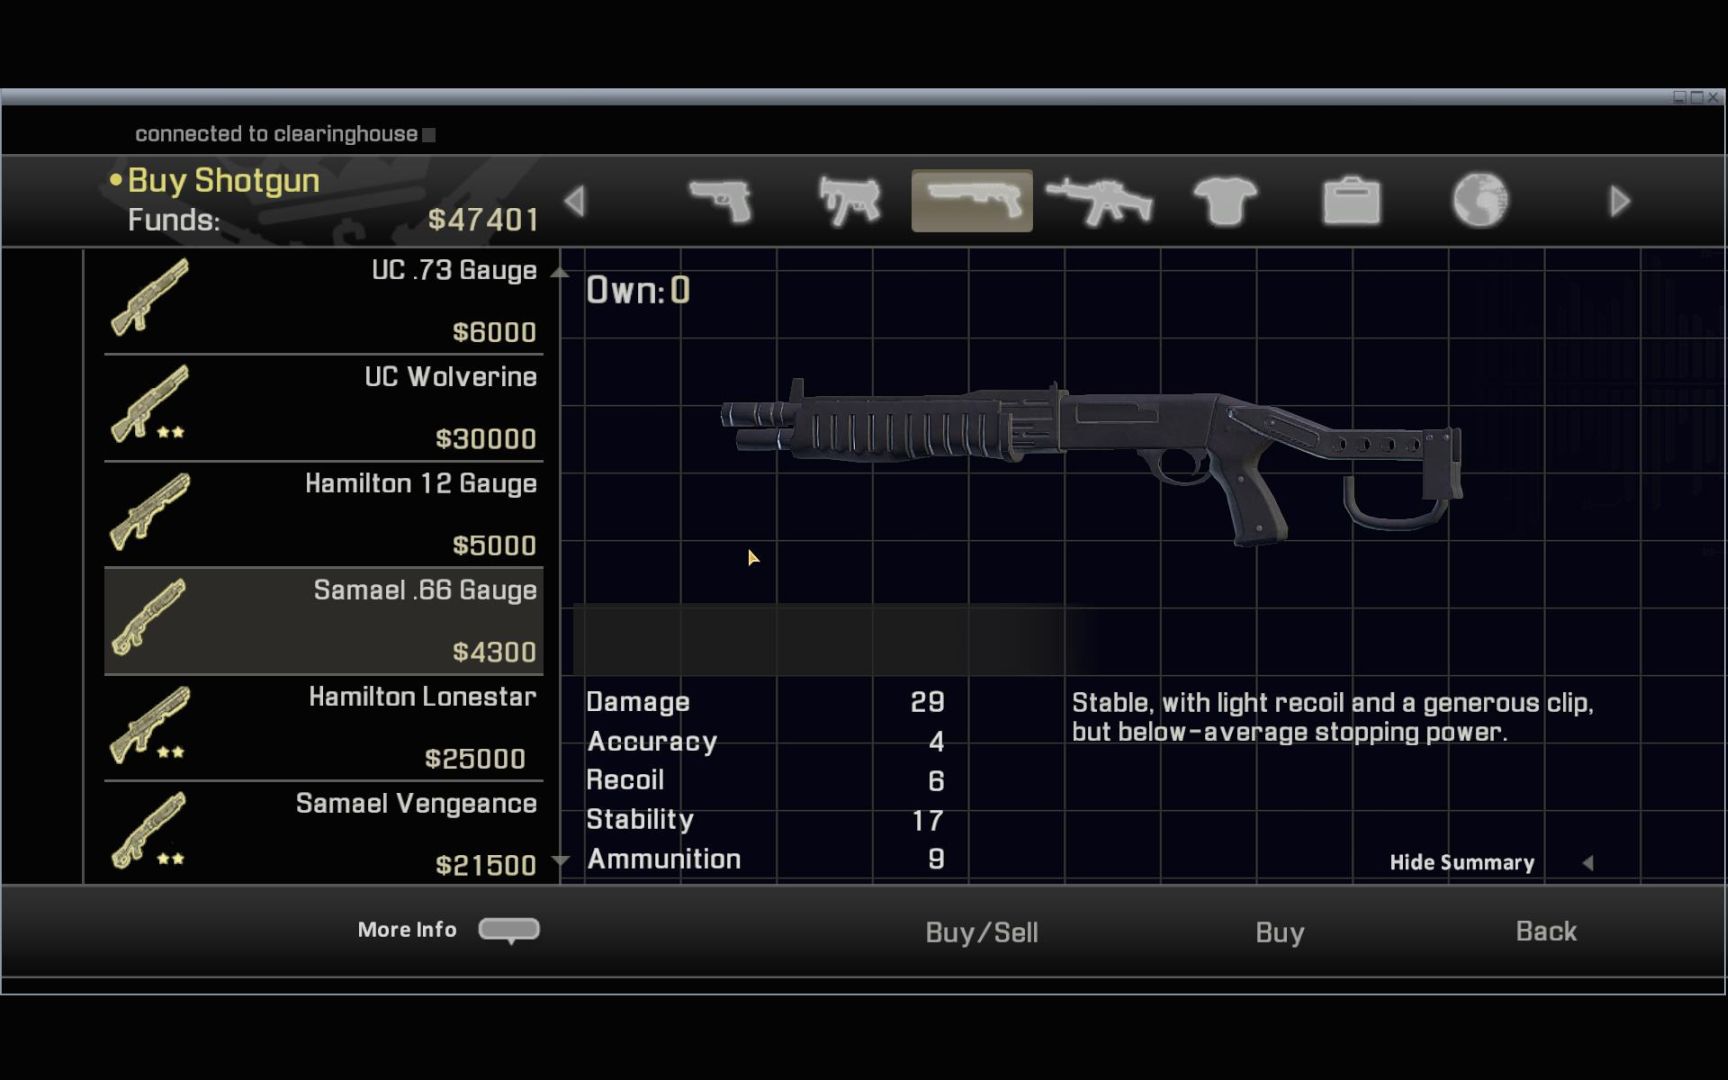Select Hamilton 12 Gauge from the list
The height and width of the screenshot is (1080, 1728).
324,515
